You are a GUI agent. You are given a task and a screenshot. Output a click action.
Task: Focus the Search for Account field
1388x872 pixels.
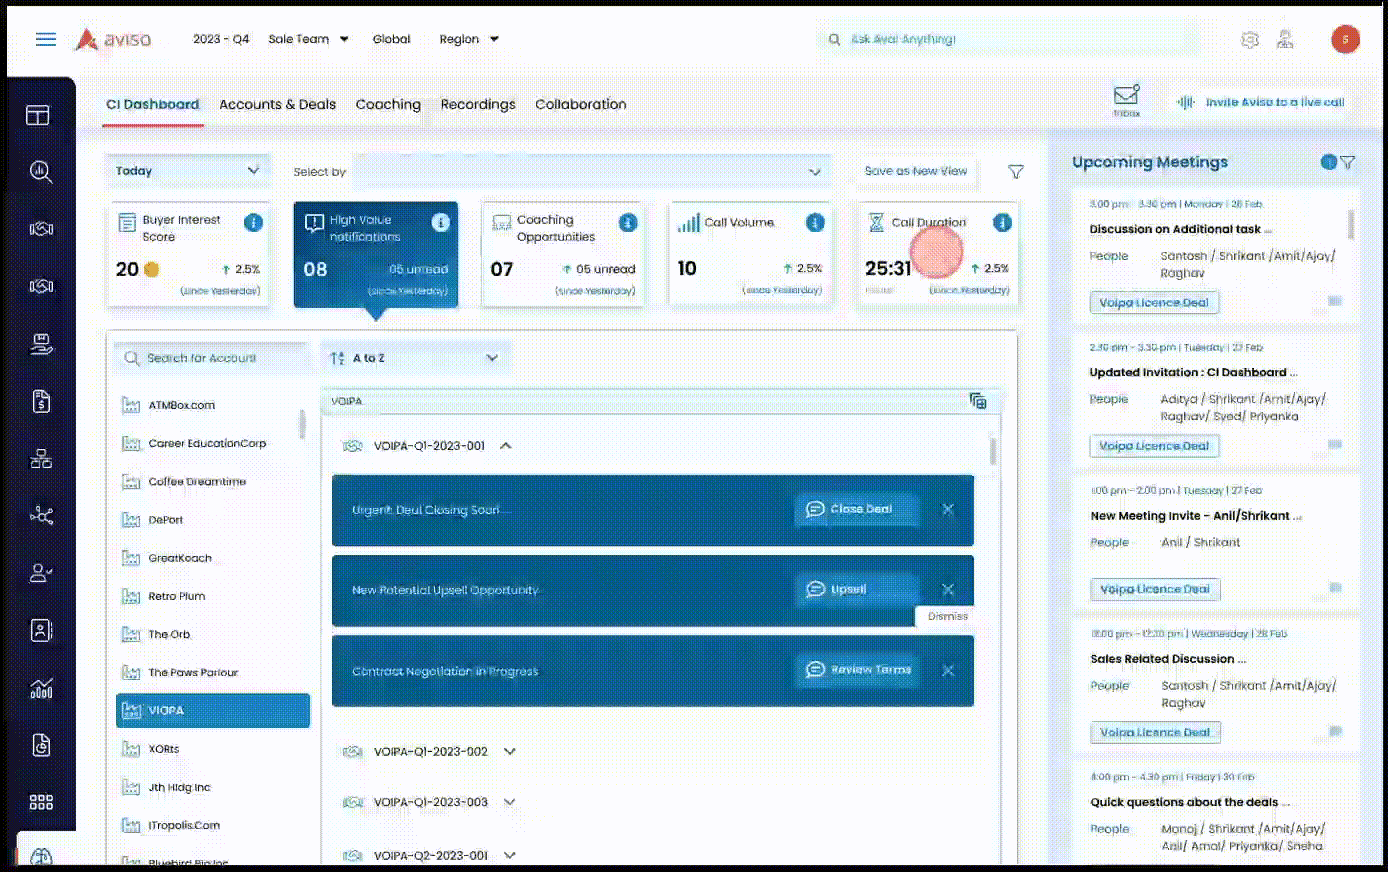click(x=211, y=358)
